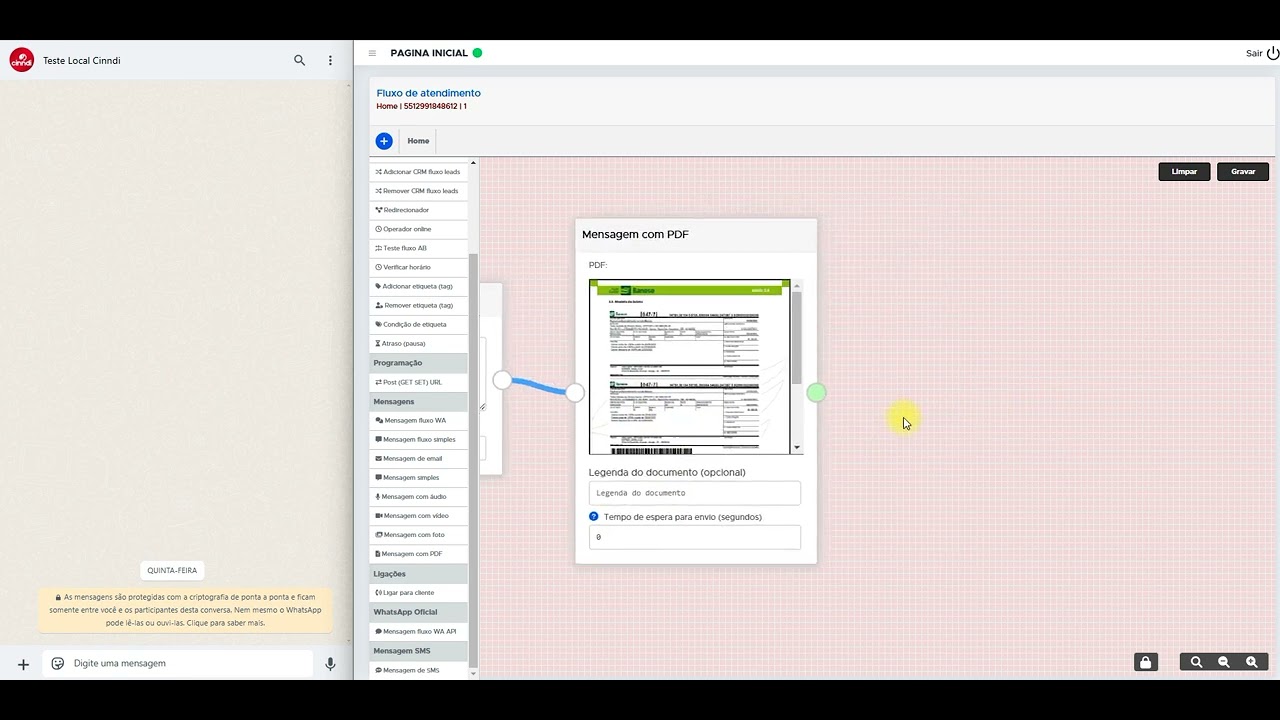1280x720 pixels.
Task: Open WhatsApp search in Teste Local Cinndi chat
Action: [x=299, y=60]
